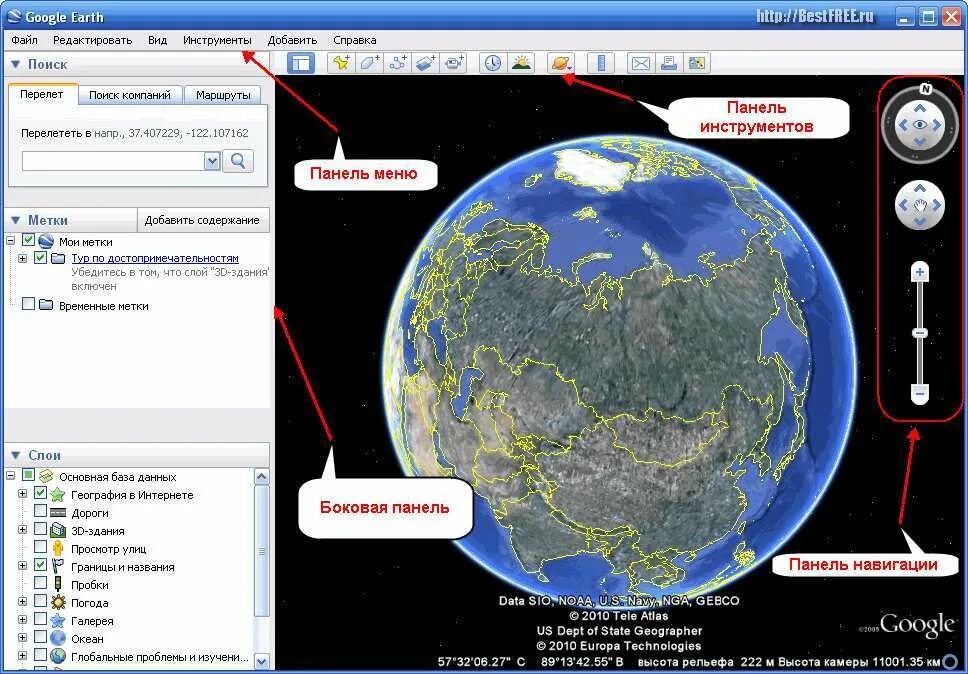Viewport: 968px width, 674px height.
Task: Click the zoom in plus button
Action: coord(920,272)
